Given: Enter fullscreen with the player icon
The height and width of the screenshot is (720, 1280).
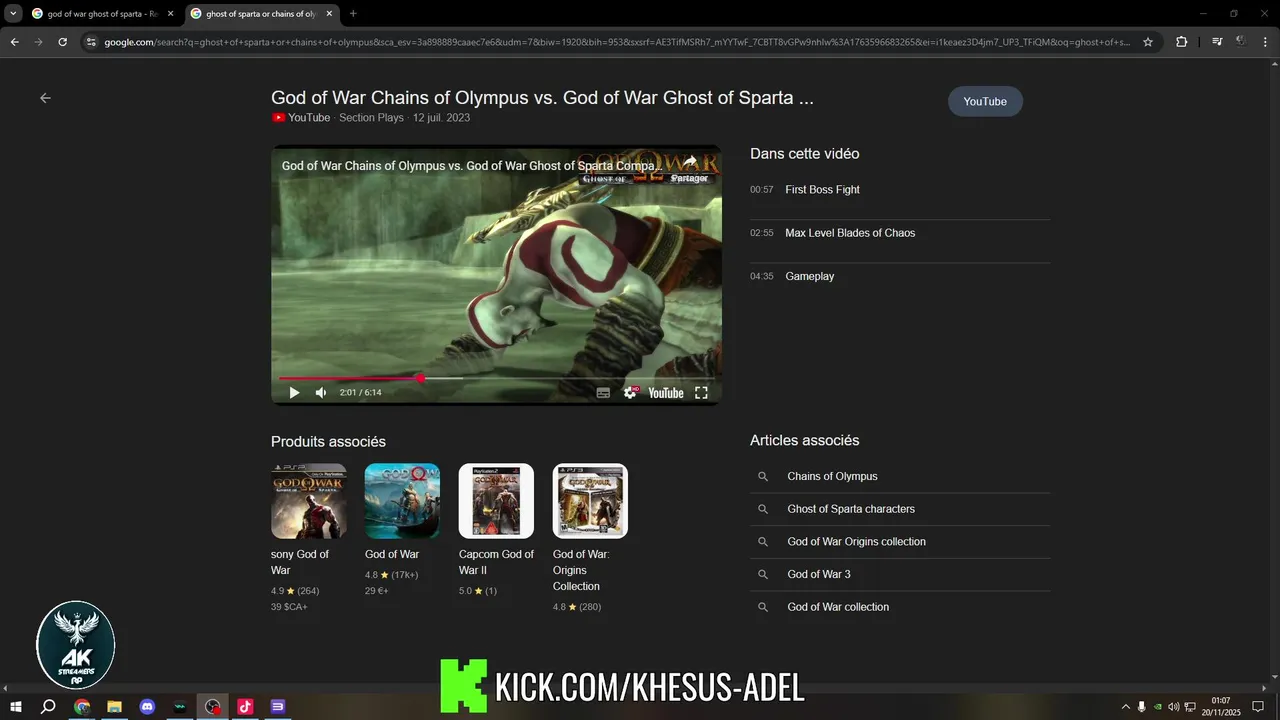Looking at the screenshot, I should coord(701,393).
